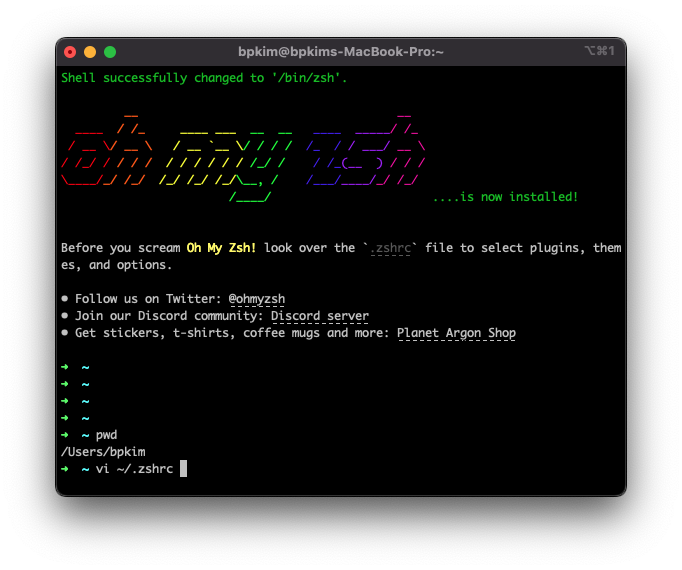The width and height of the screenshot is (682, 570).
Task: Click the 'Follow us on Twitter:' text
Action: click(148, 299)
